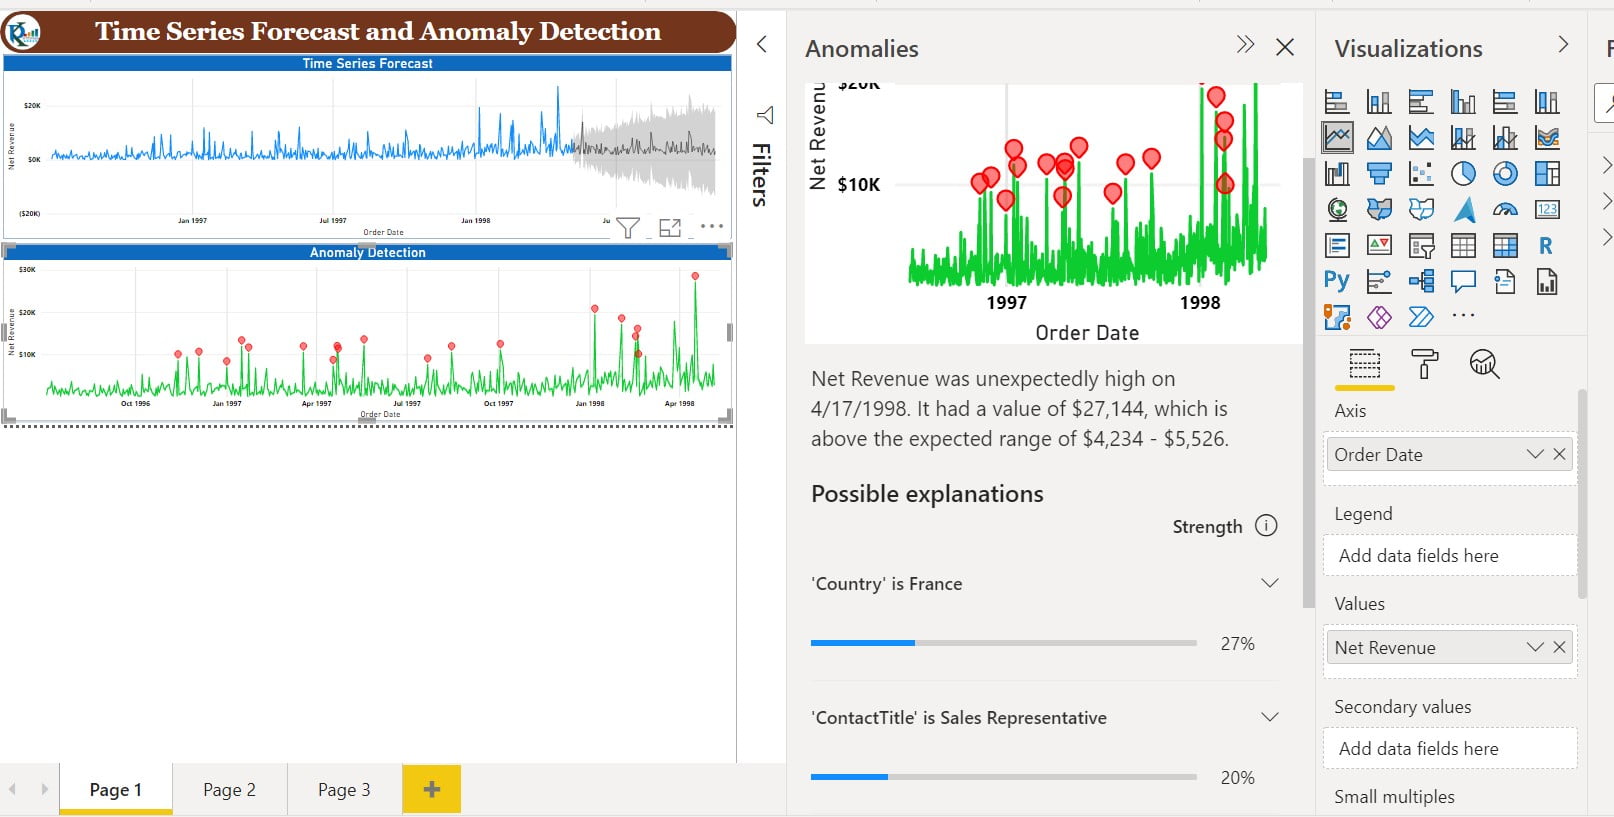Select the Q&A speech bubble visual
The height and width of the screenshot is (817, 1614).
[1463, 282]
